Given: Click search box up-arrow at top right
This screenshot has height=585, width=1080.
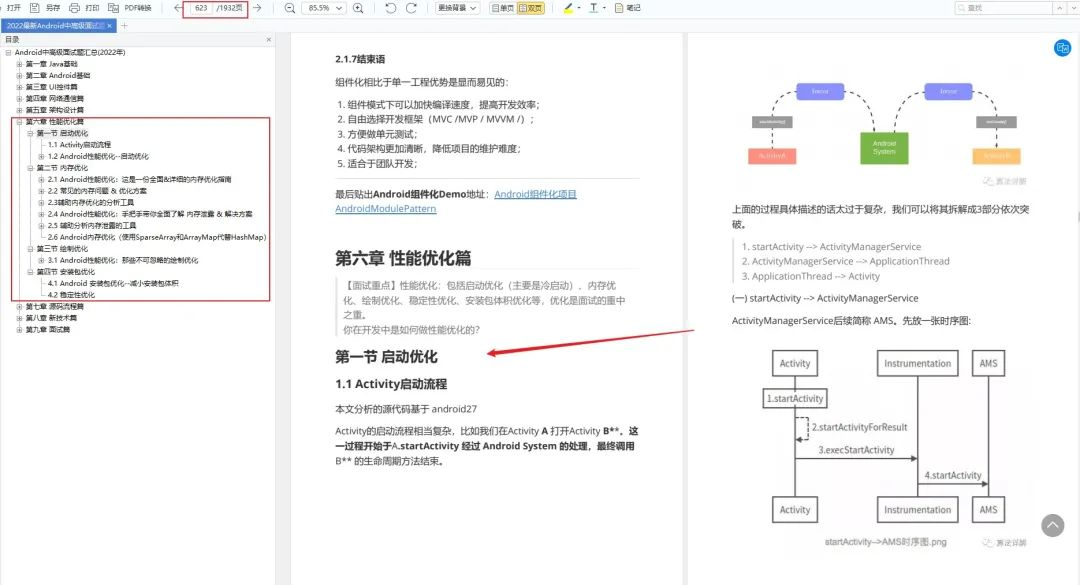Looking at the screenshot, I should (x=1059, y=8).
